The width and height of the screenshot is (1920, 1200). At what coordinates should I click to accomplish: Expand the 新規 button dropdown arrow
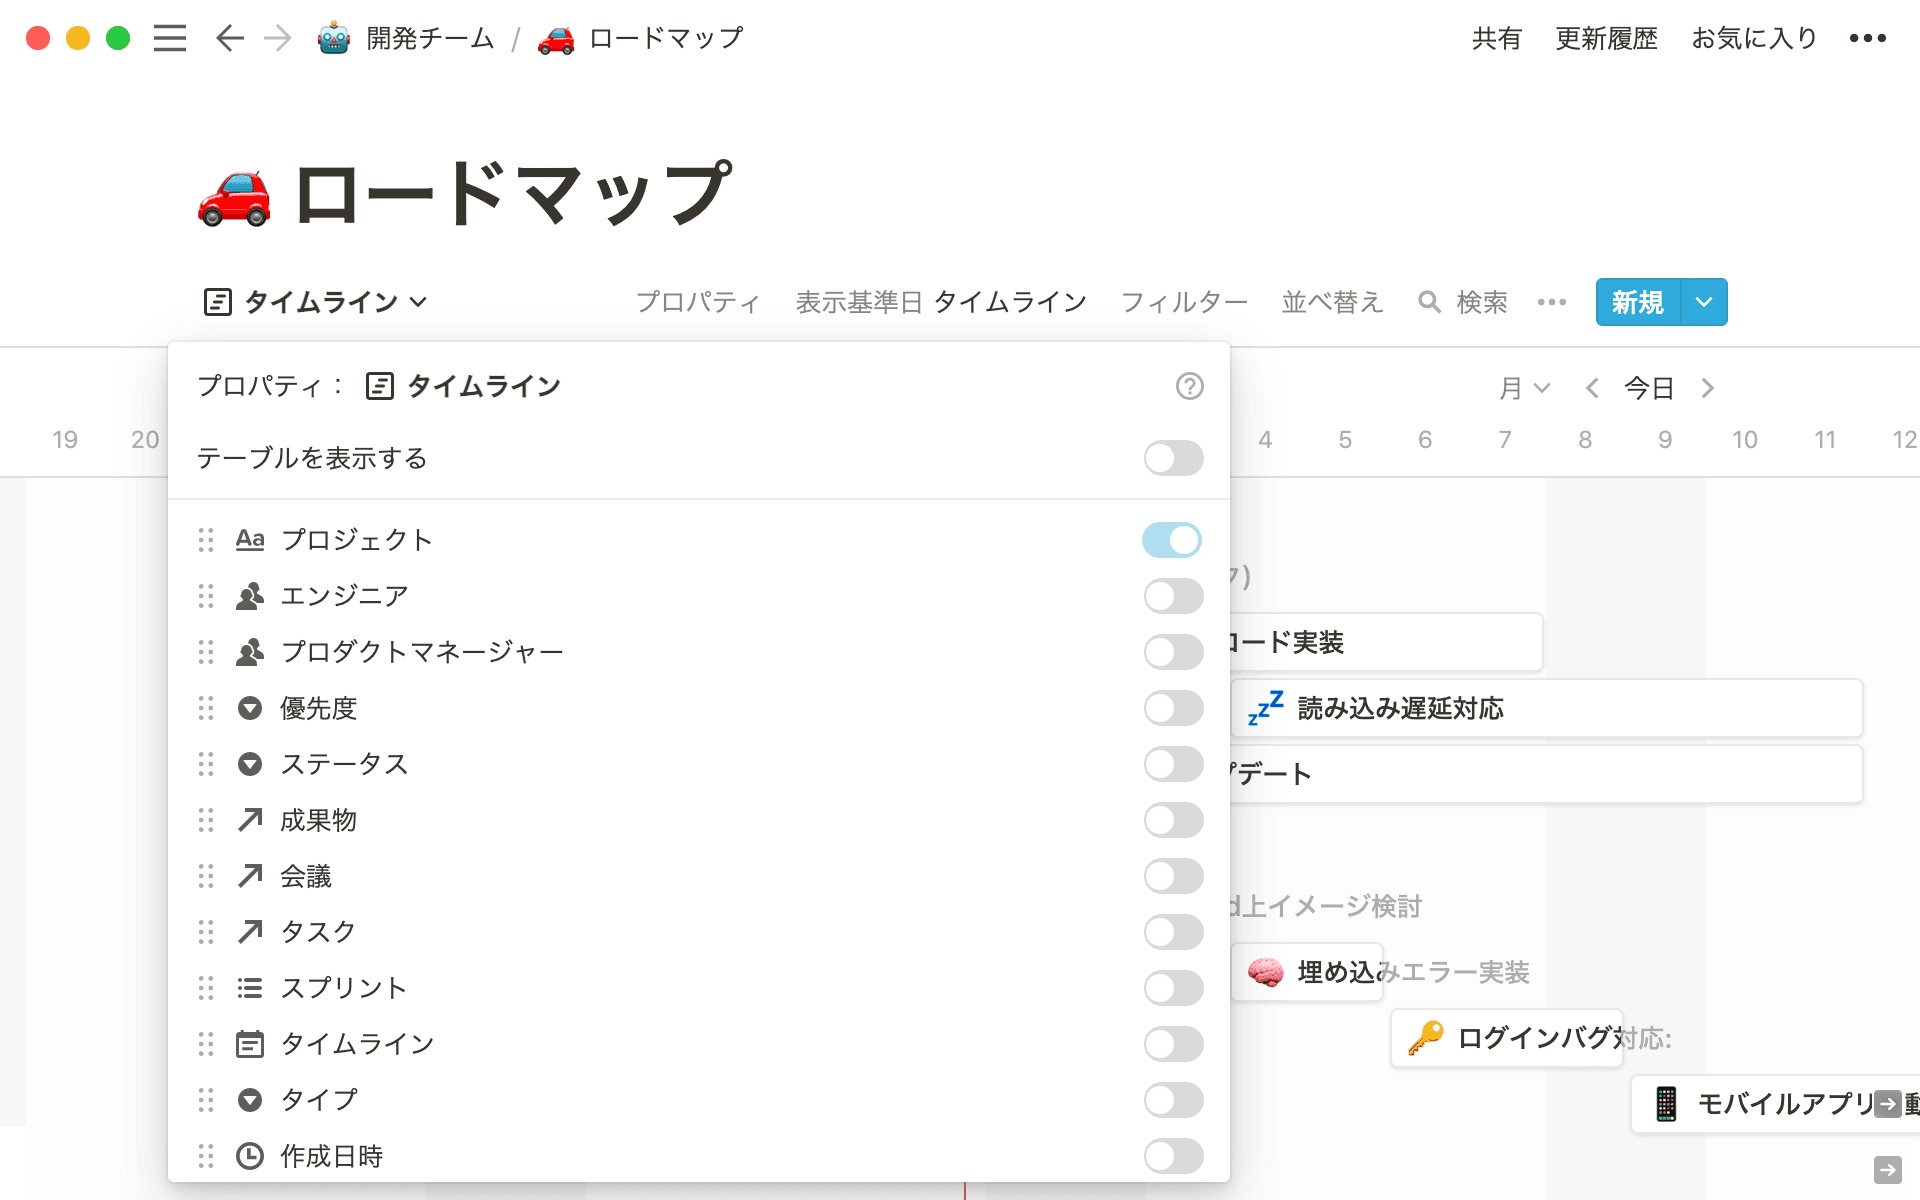(1702, 302)
